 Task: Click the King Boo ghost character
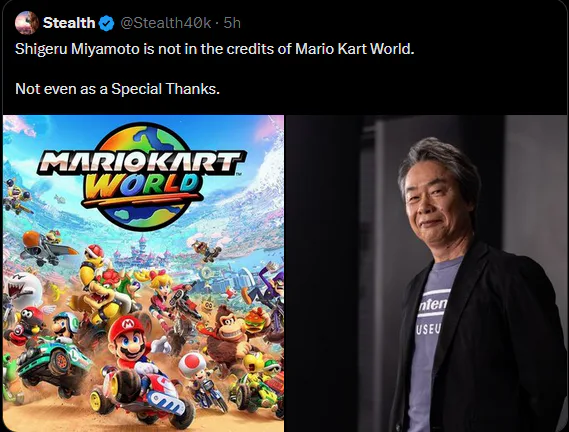[22, 290]
